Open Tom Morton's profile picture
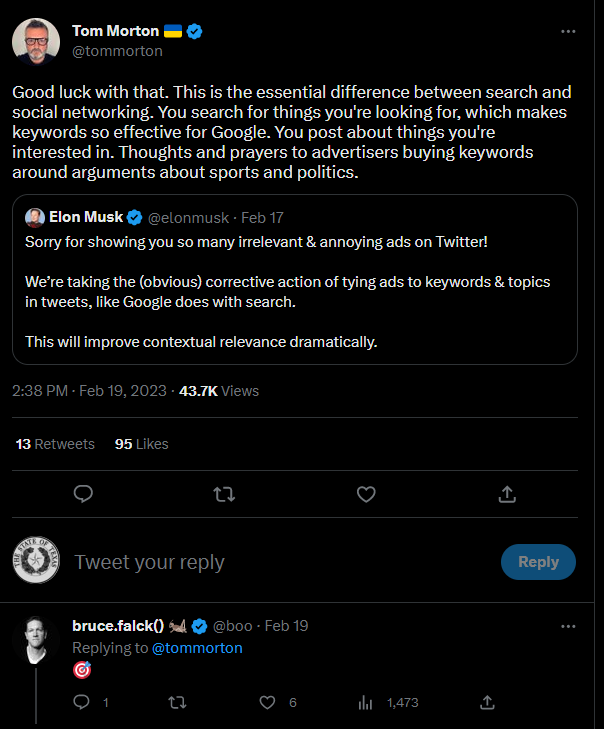The height and width of the screenshot is (729, 604). [35, 40]
